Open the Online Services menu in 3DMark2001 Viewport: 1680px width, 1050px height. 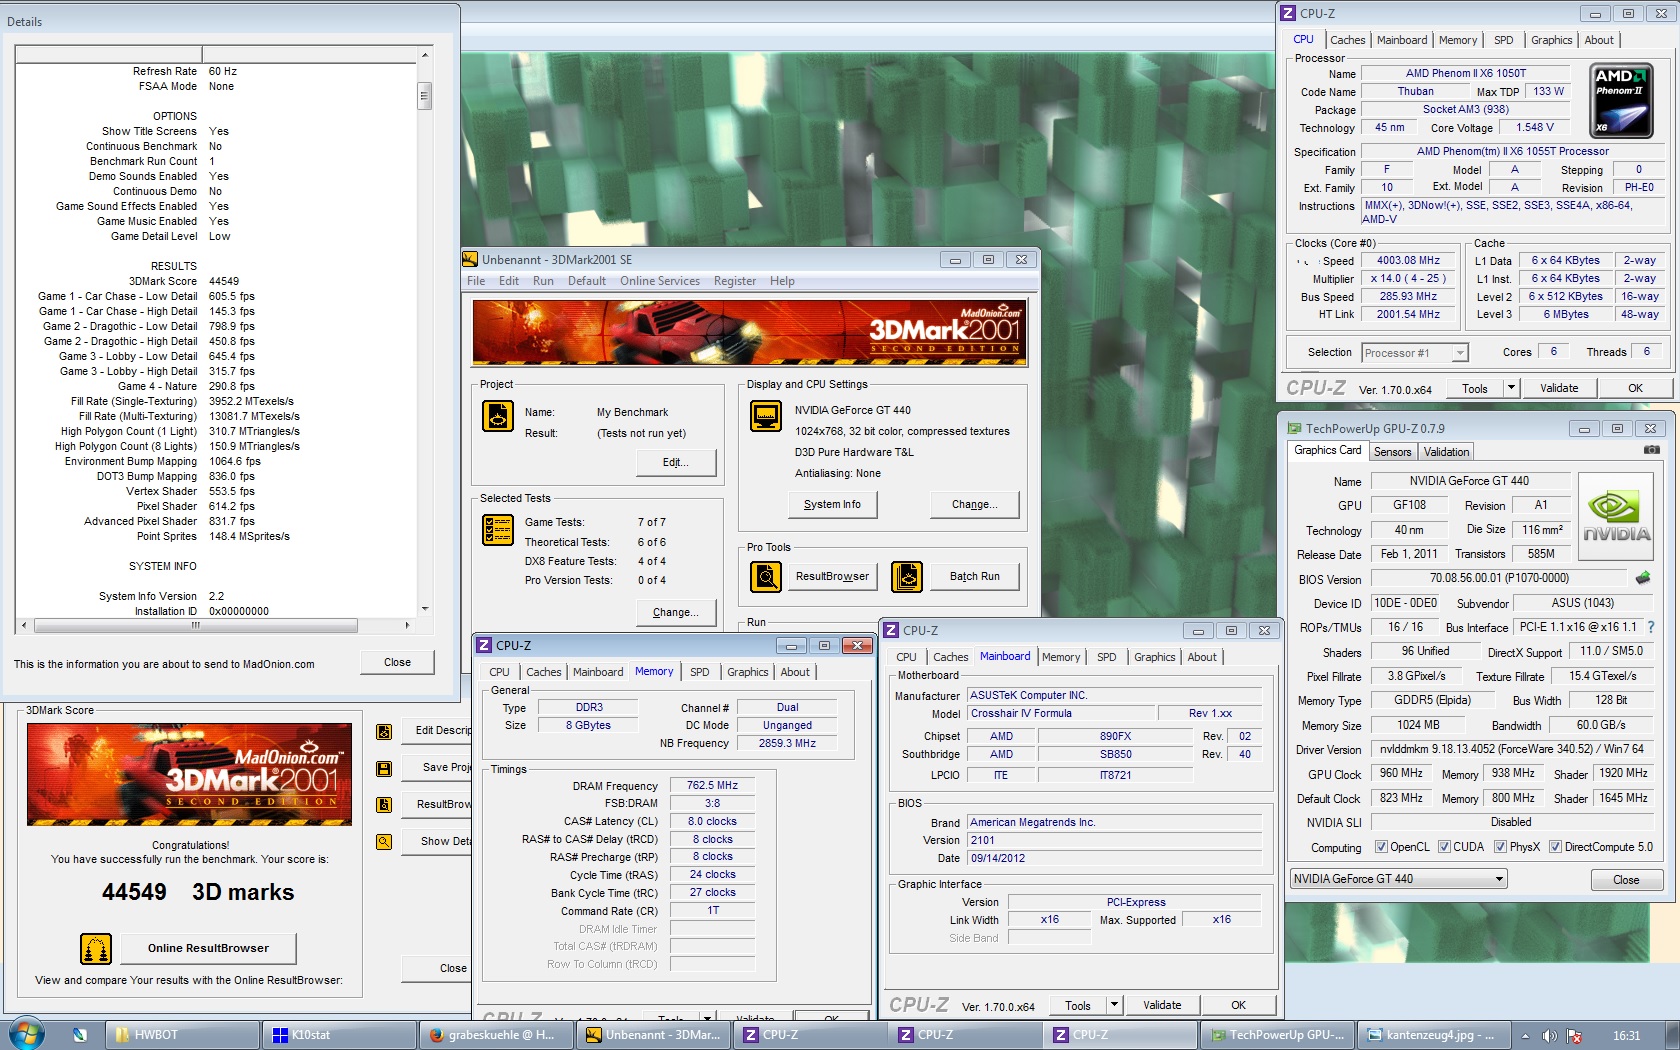pyautogui.click(x=660, y=281)
